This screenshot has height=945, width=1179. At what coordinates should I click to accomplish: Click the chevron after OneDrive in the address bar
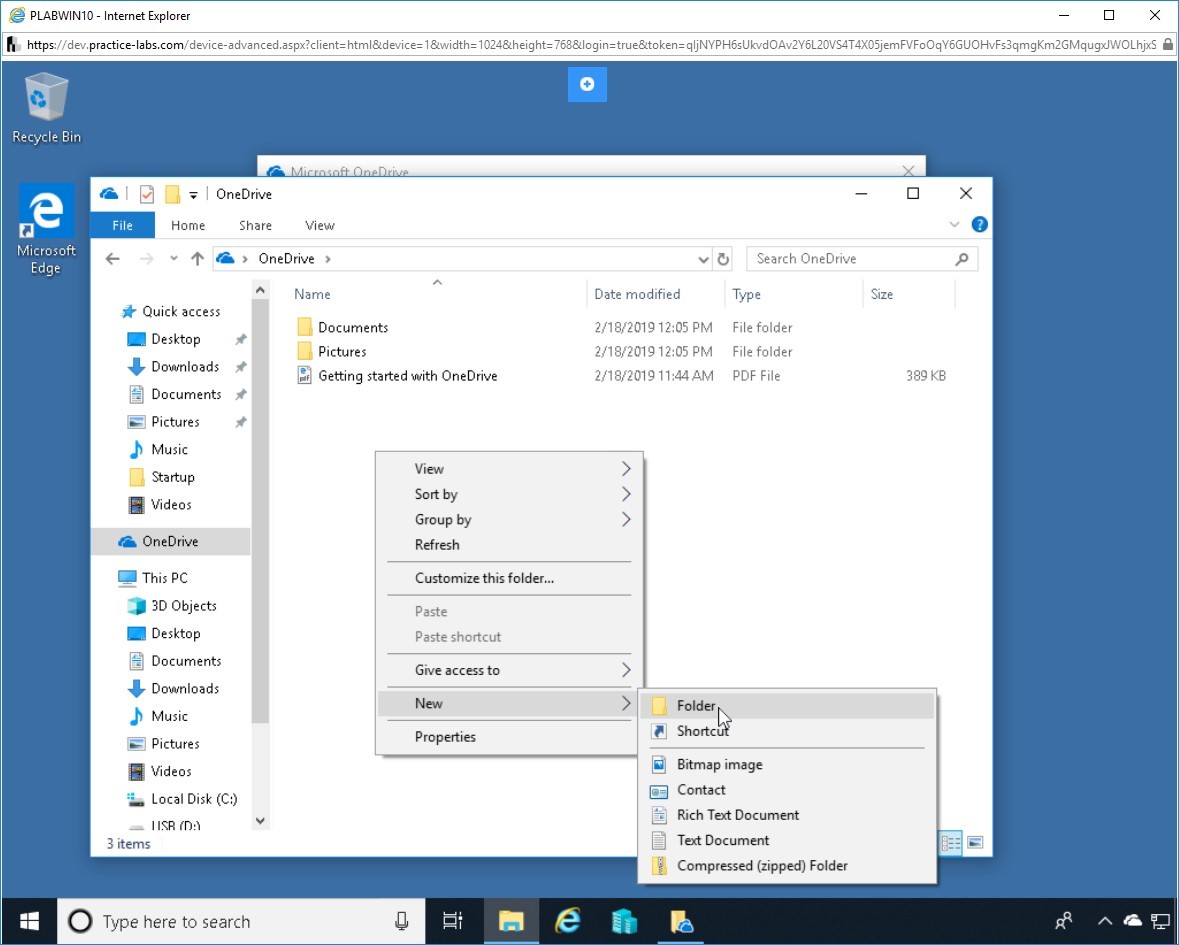tap(328, 259)
